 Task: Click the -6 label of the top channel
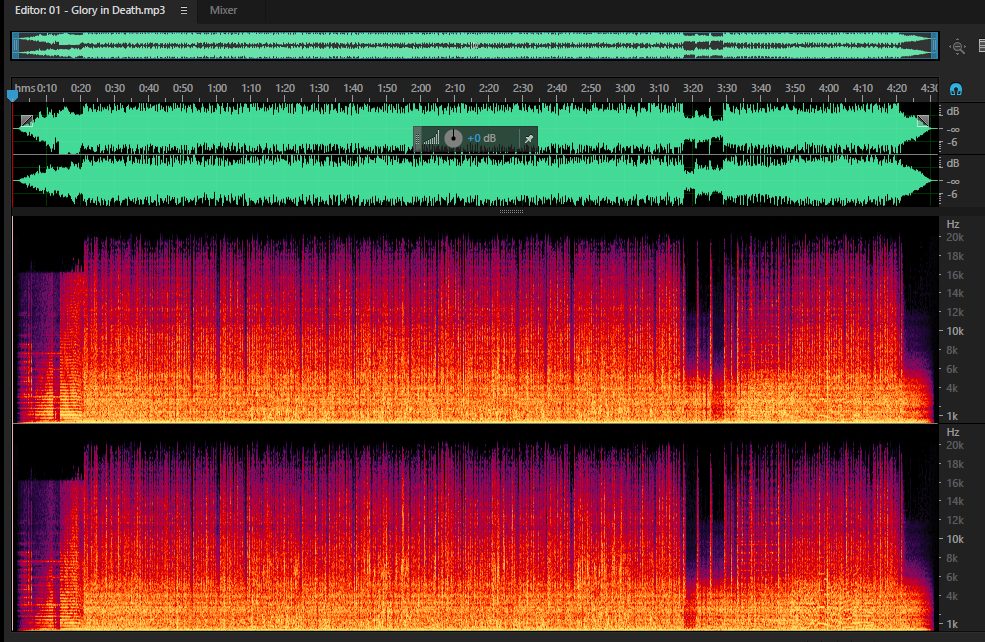[x=952, y=143]
